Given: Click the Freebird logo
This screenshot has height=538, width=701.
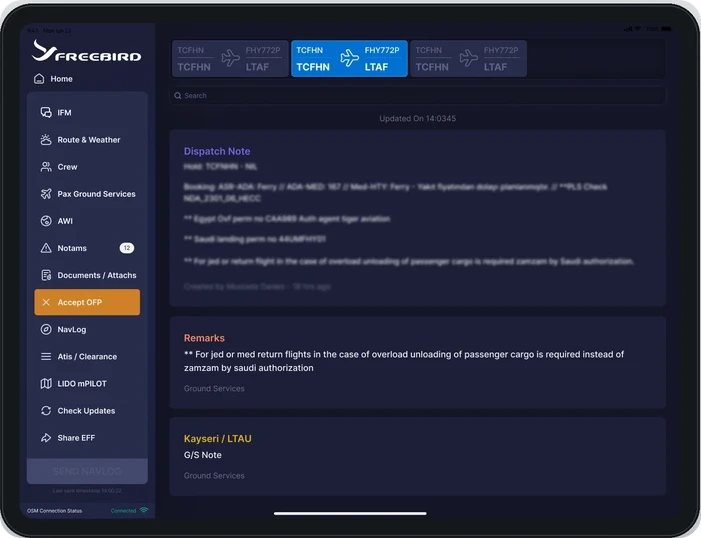Looking at the screenshot, I should 87,51.
